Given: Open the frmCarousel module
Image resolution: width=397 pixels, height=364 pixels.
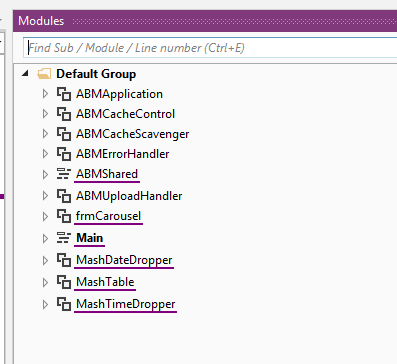Looking at the screenshot, I should [x=108, y=216].
